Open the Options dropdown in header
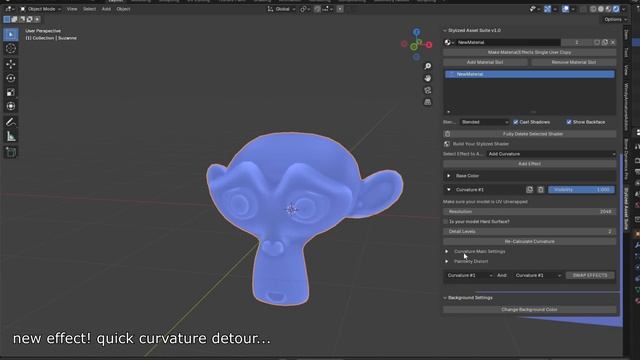 615,19
